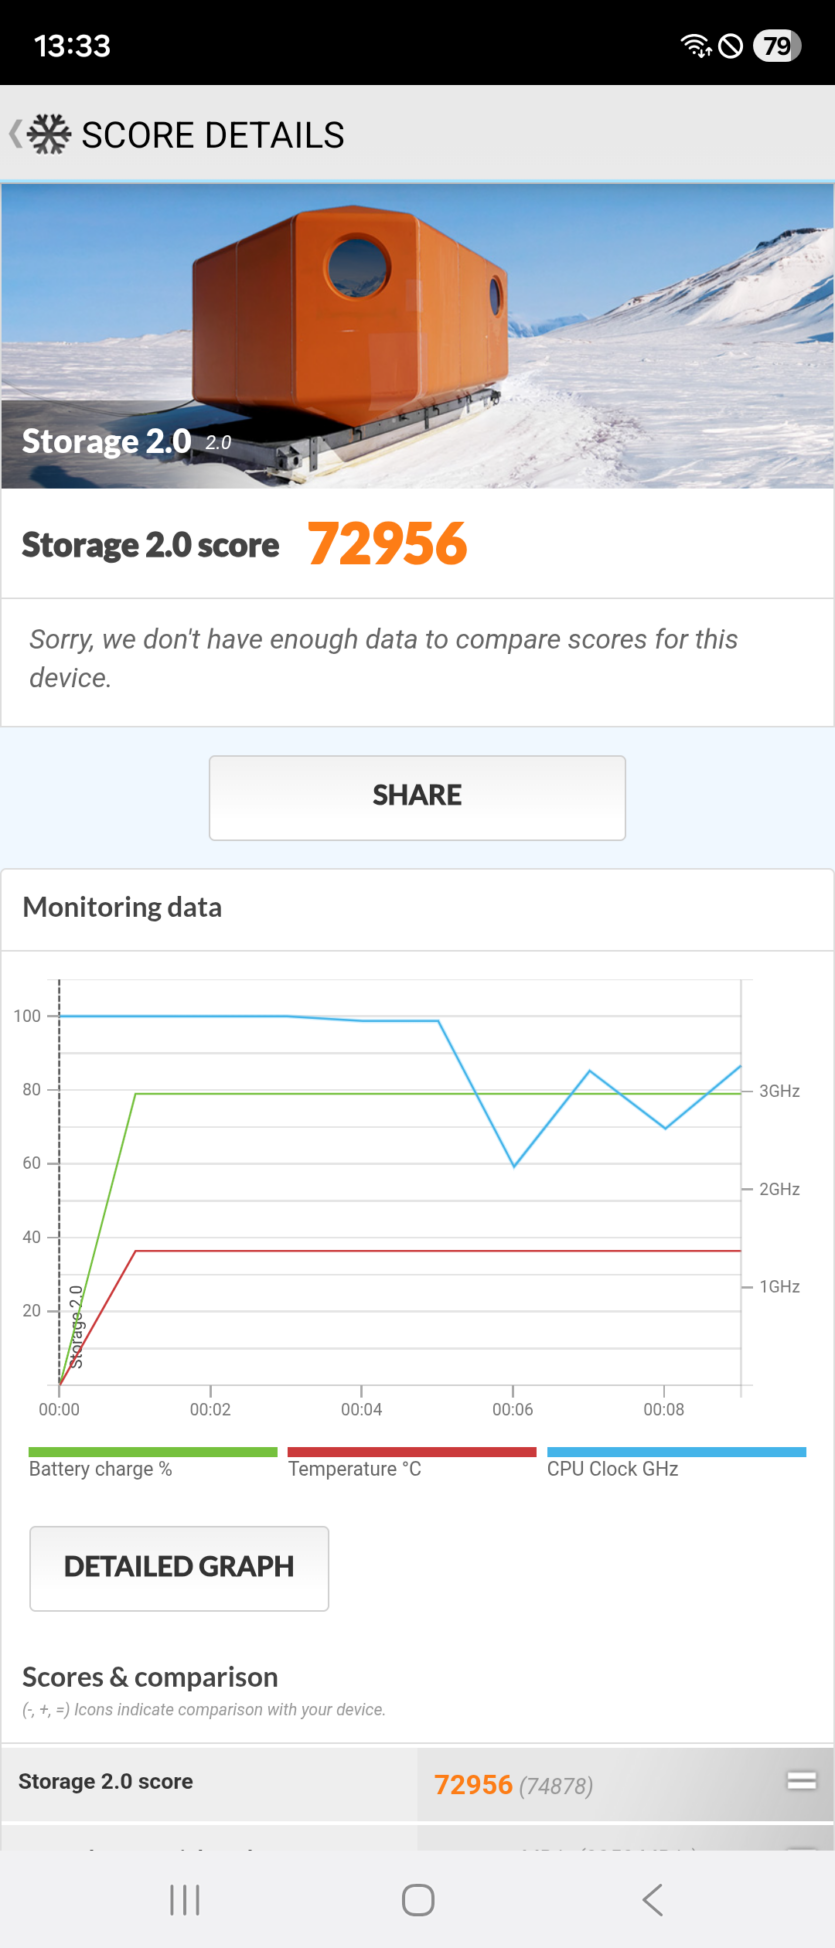835x1948 pixels.
Task: Click the SHARE button
Action: 417,798
